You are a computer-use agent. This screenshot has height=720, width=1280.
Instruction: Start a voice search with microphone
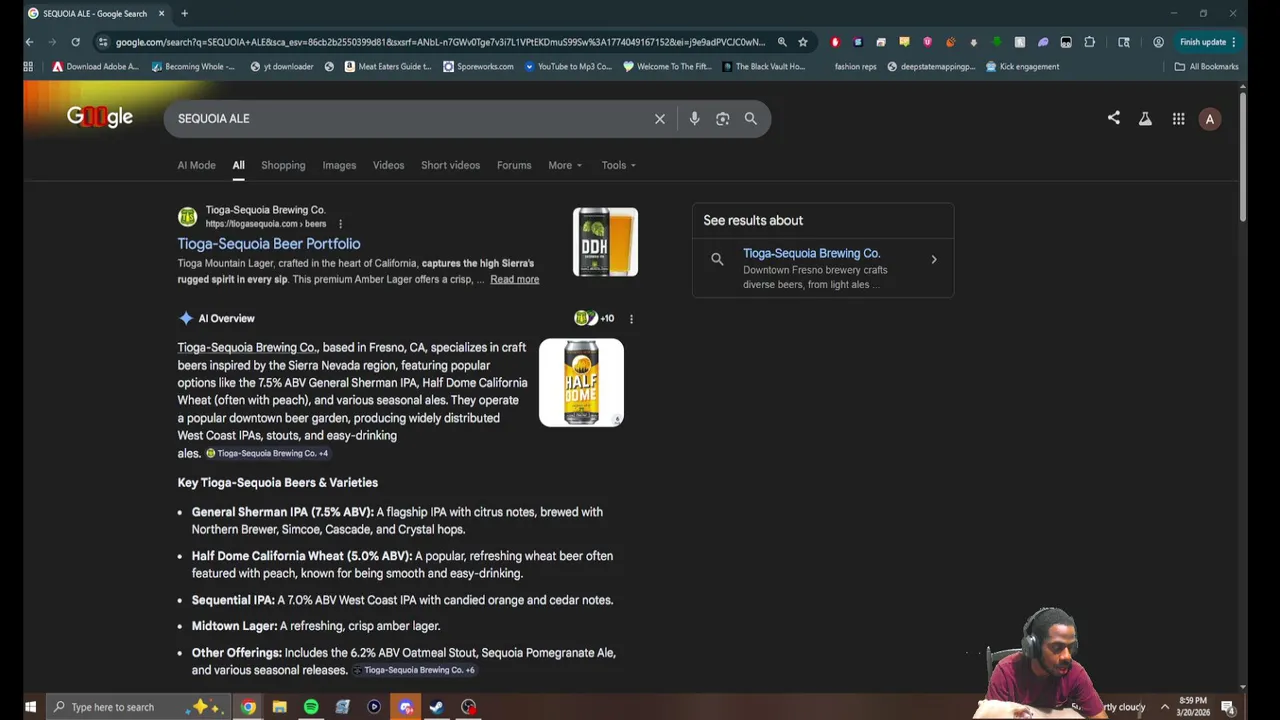[x=694, y=119]
